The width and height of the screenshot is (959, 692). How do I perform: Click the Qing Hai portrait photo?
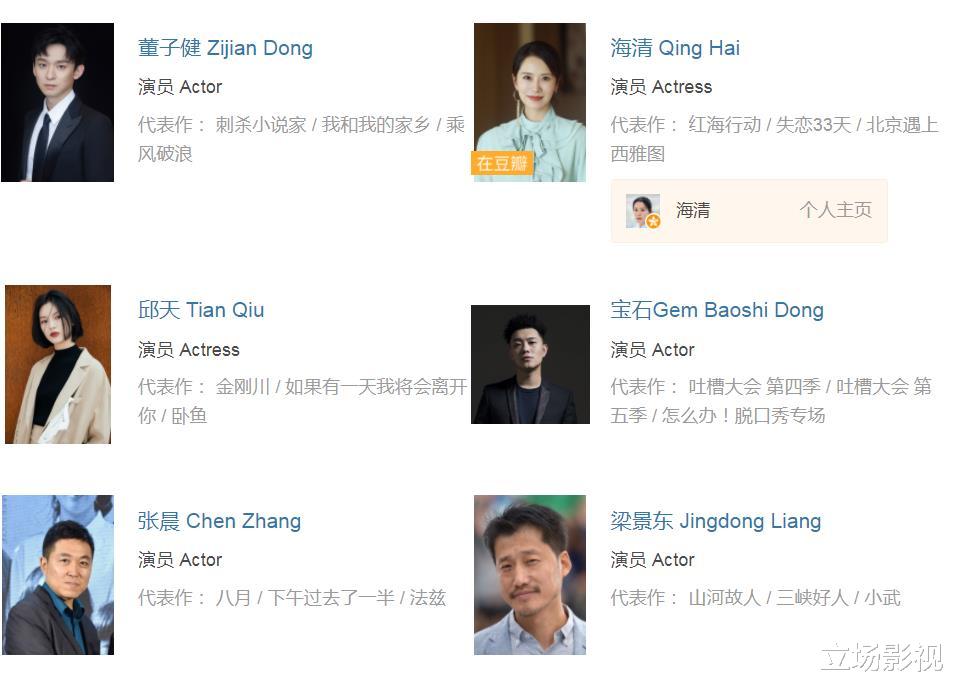(530, 102)
